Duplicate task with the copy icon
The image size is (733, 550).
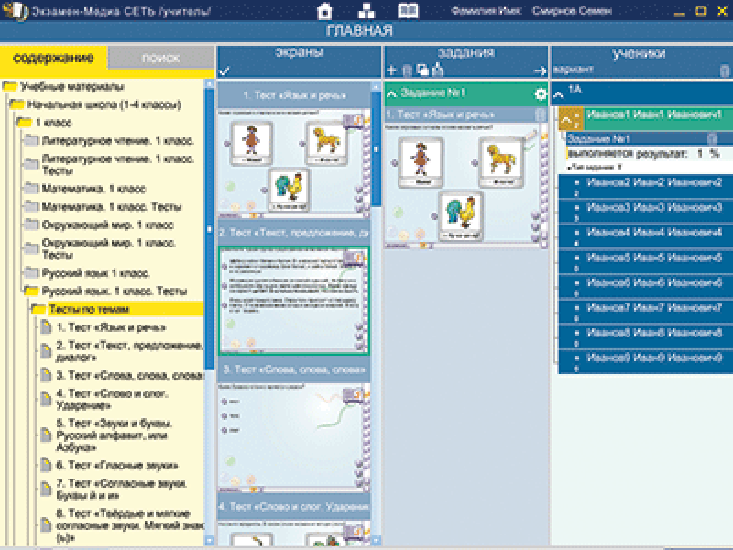[423, 70]
